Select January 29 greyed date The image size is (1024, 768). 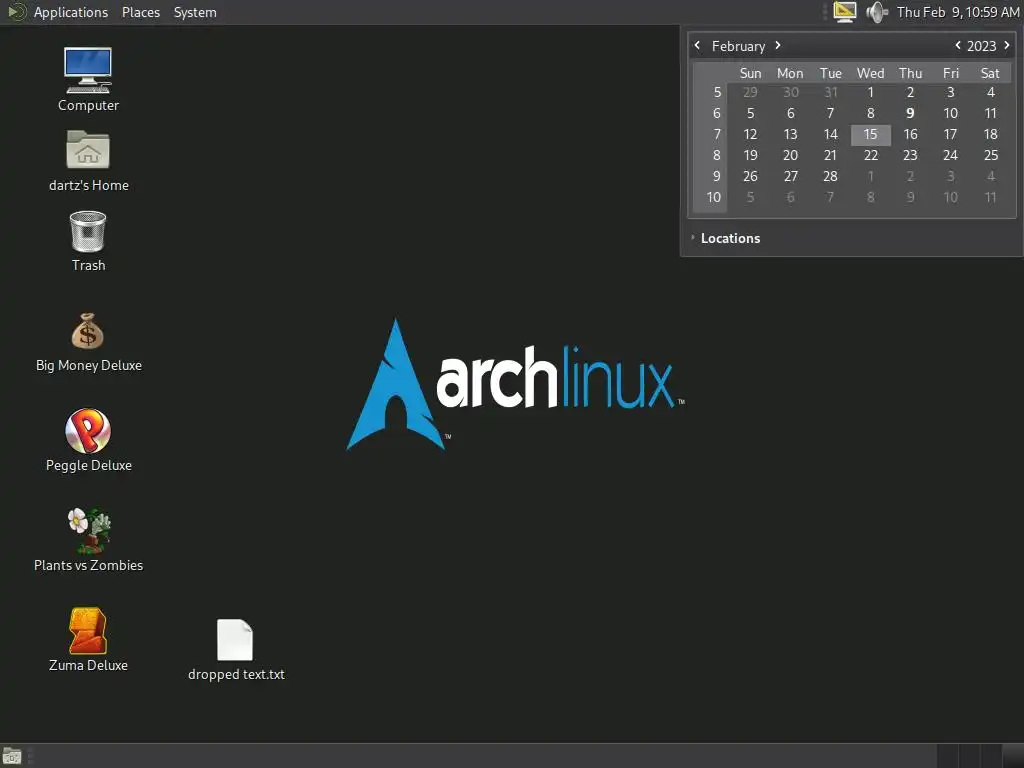coord(750,93)
